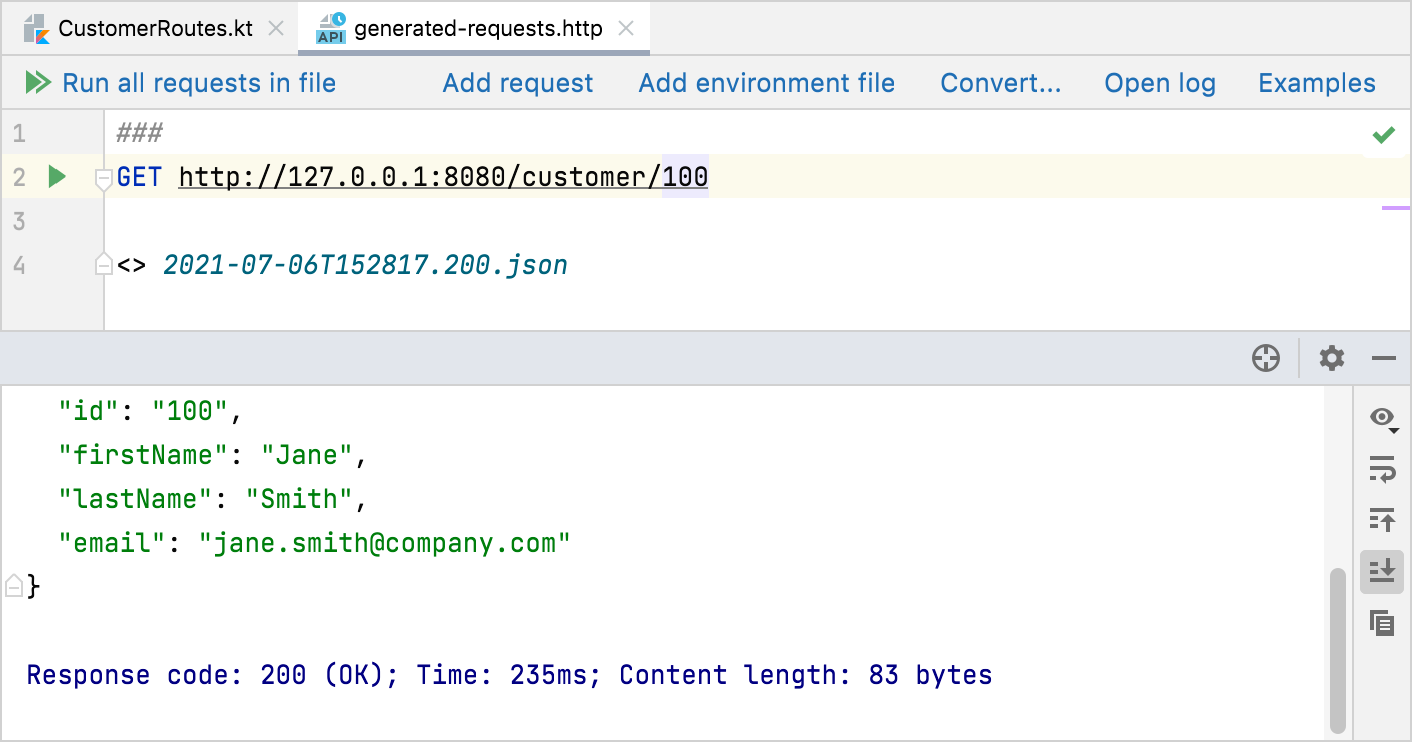
Task: Toggle scroll-to-end in response panel
Action: point(1382,571)
